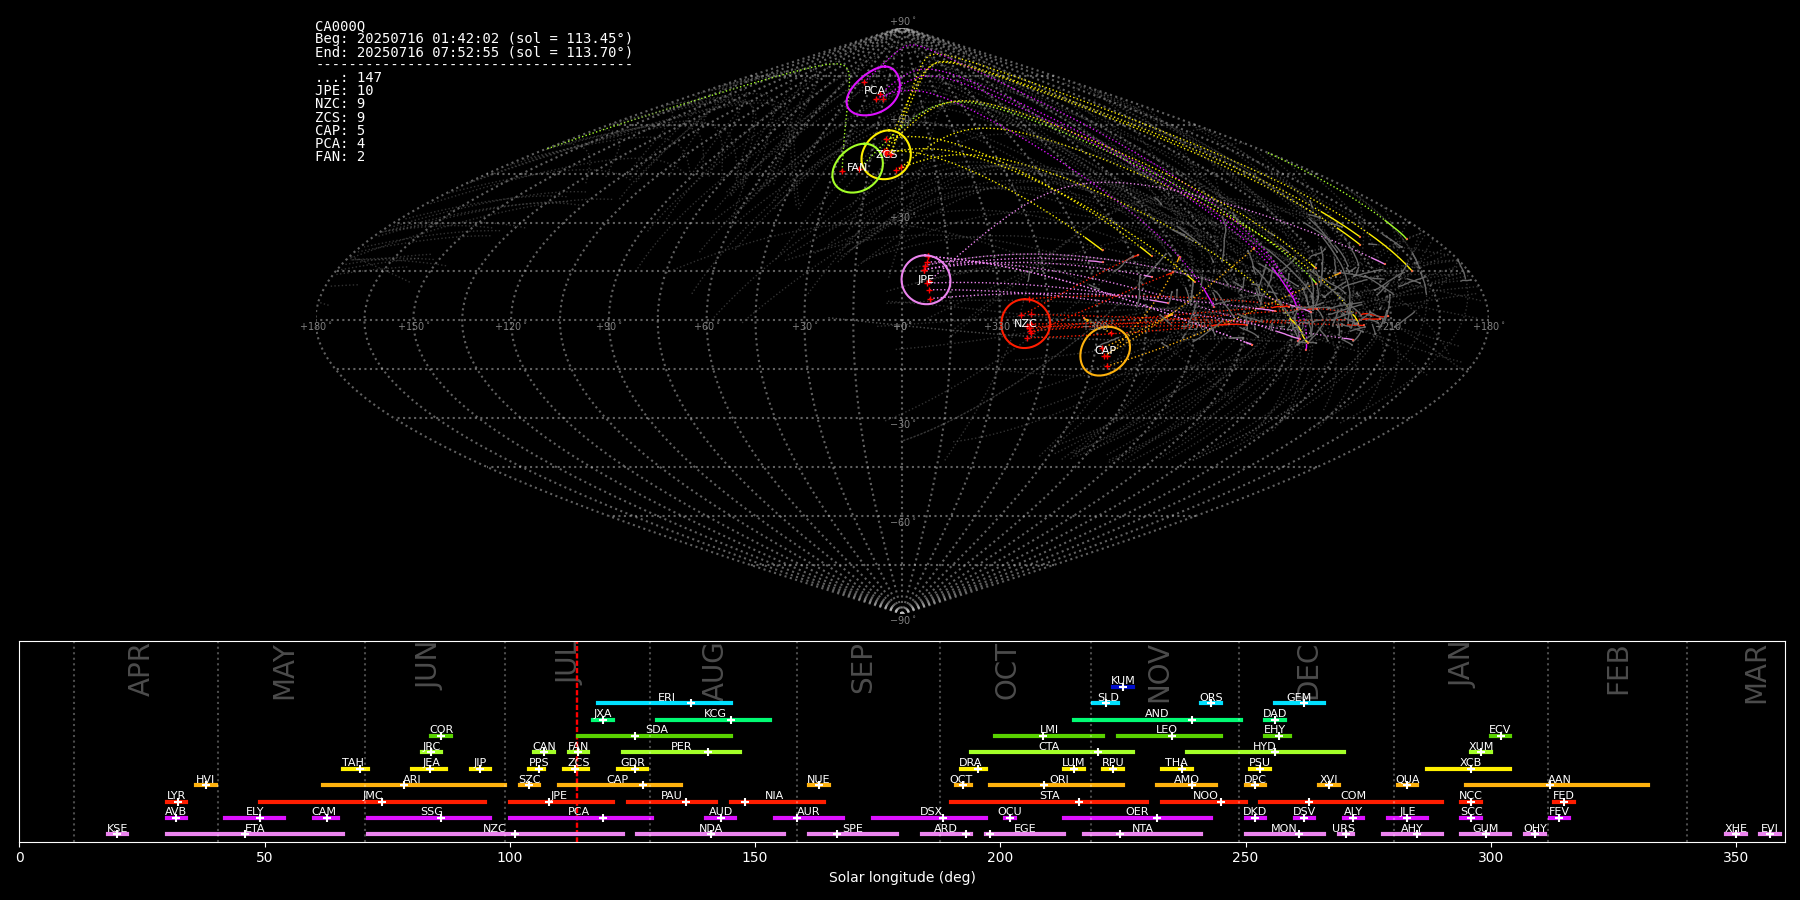This screenshot has width=1800, height=900.
Task: Select the LEO shower bar in timeline
Action: point(1169,736)
